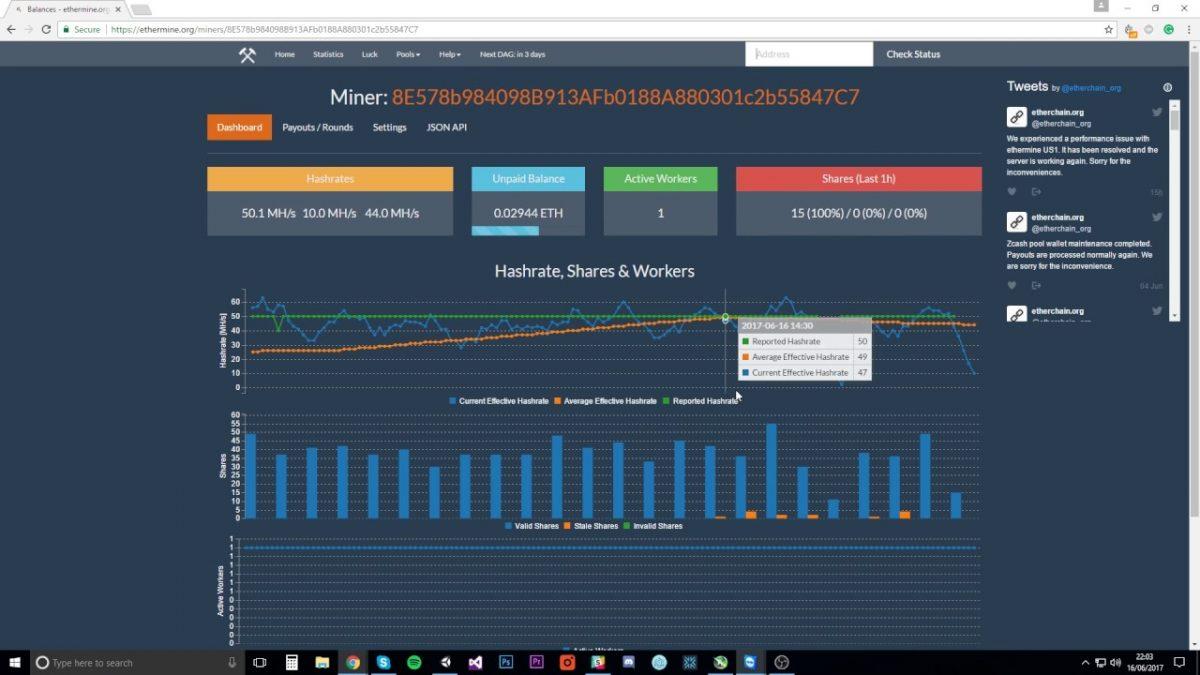Open the JSON API tab
Image resolution: width=1200 pixels, height=675 pixels.
[446, 128]
